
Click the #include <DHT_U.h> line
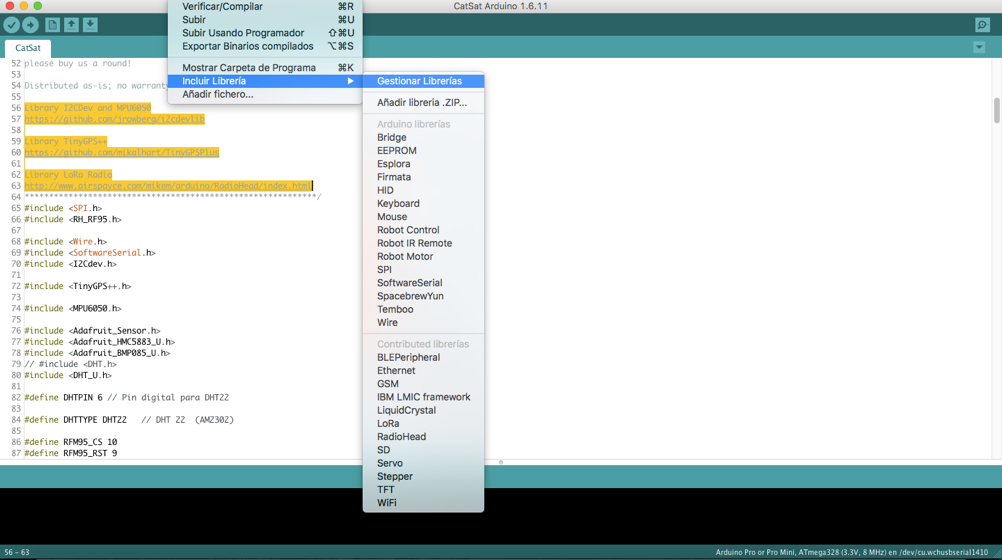click(x=68, y=375)
